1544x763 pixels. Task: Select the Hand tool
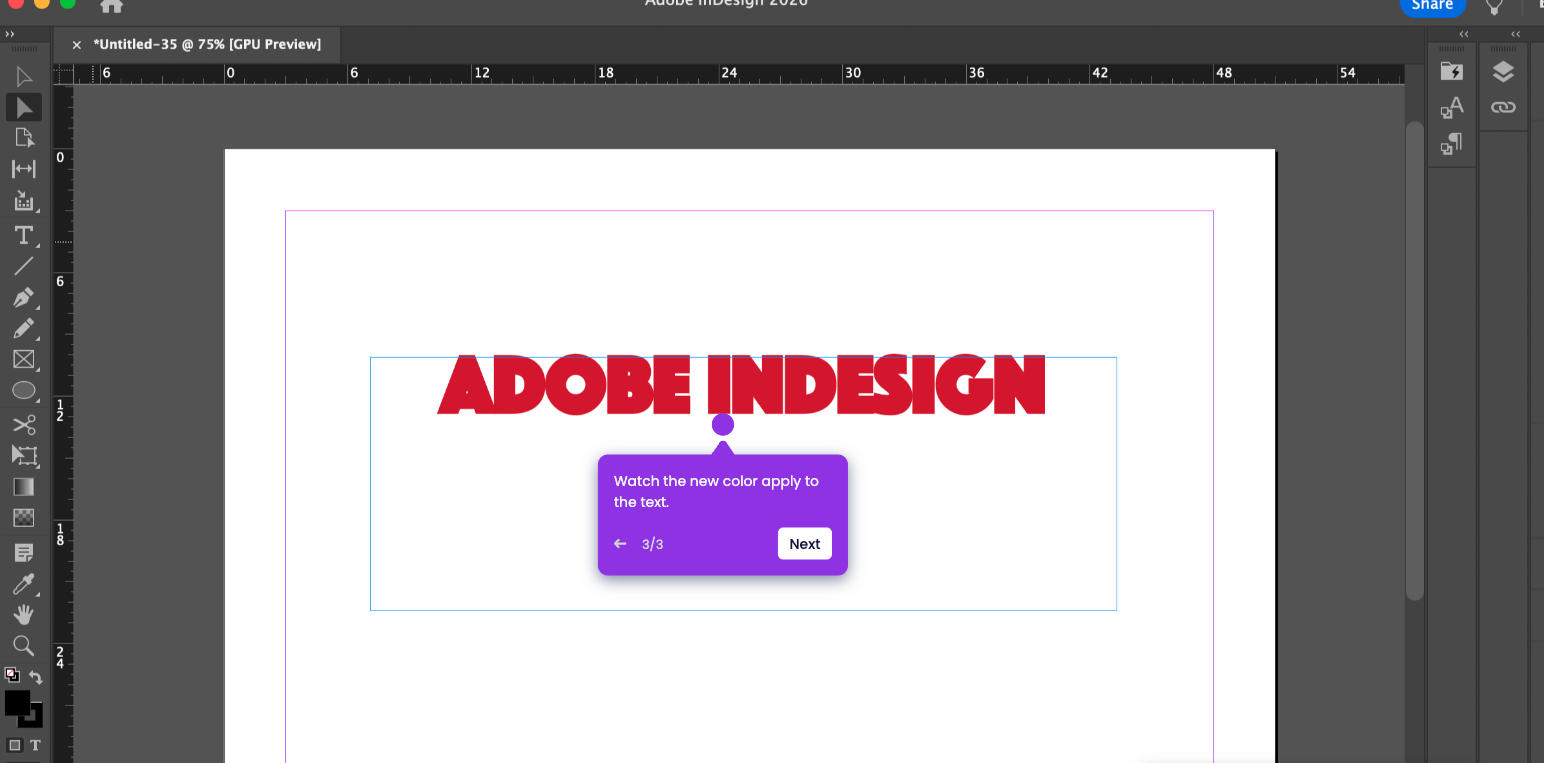24,614
